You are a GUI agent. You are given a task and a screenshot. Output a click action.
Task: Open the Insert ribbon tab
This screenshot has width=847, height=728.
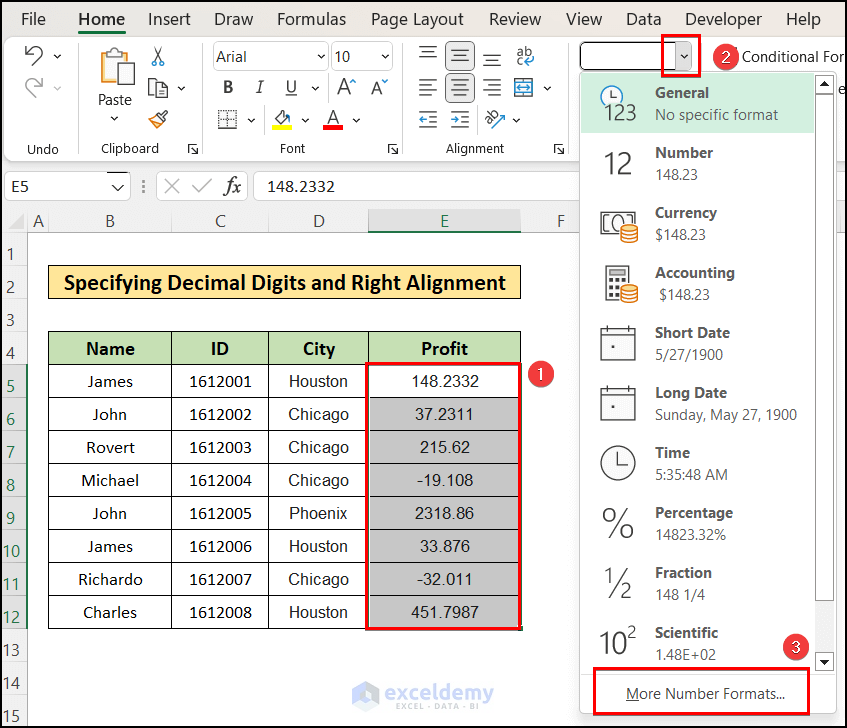(x=169, y=19)
